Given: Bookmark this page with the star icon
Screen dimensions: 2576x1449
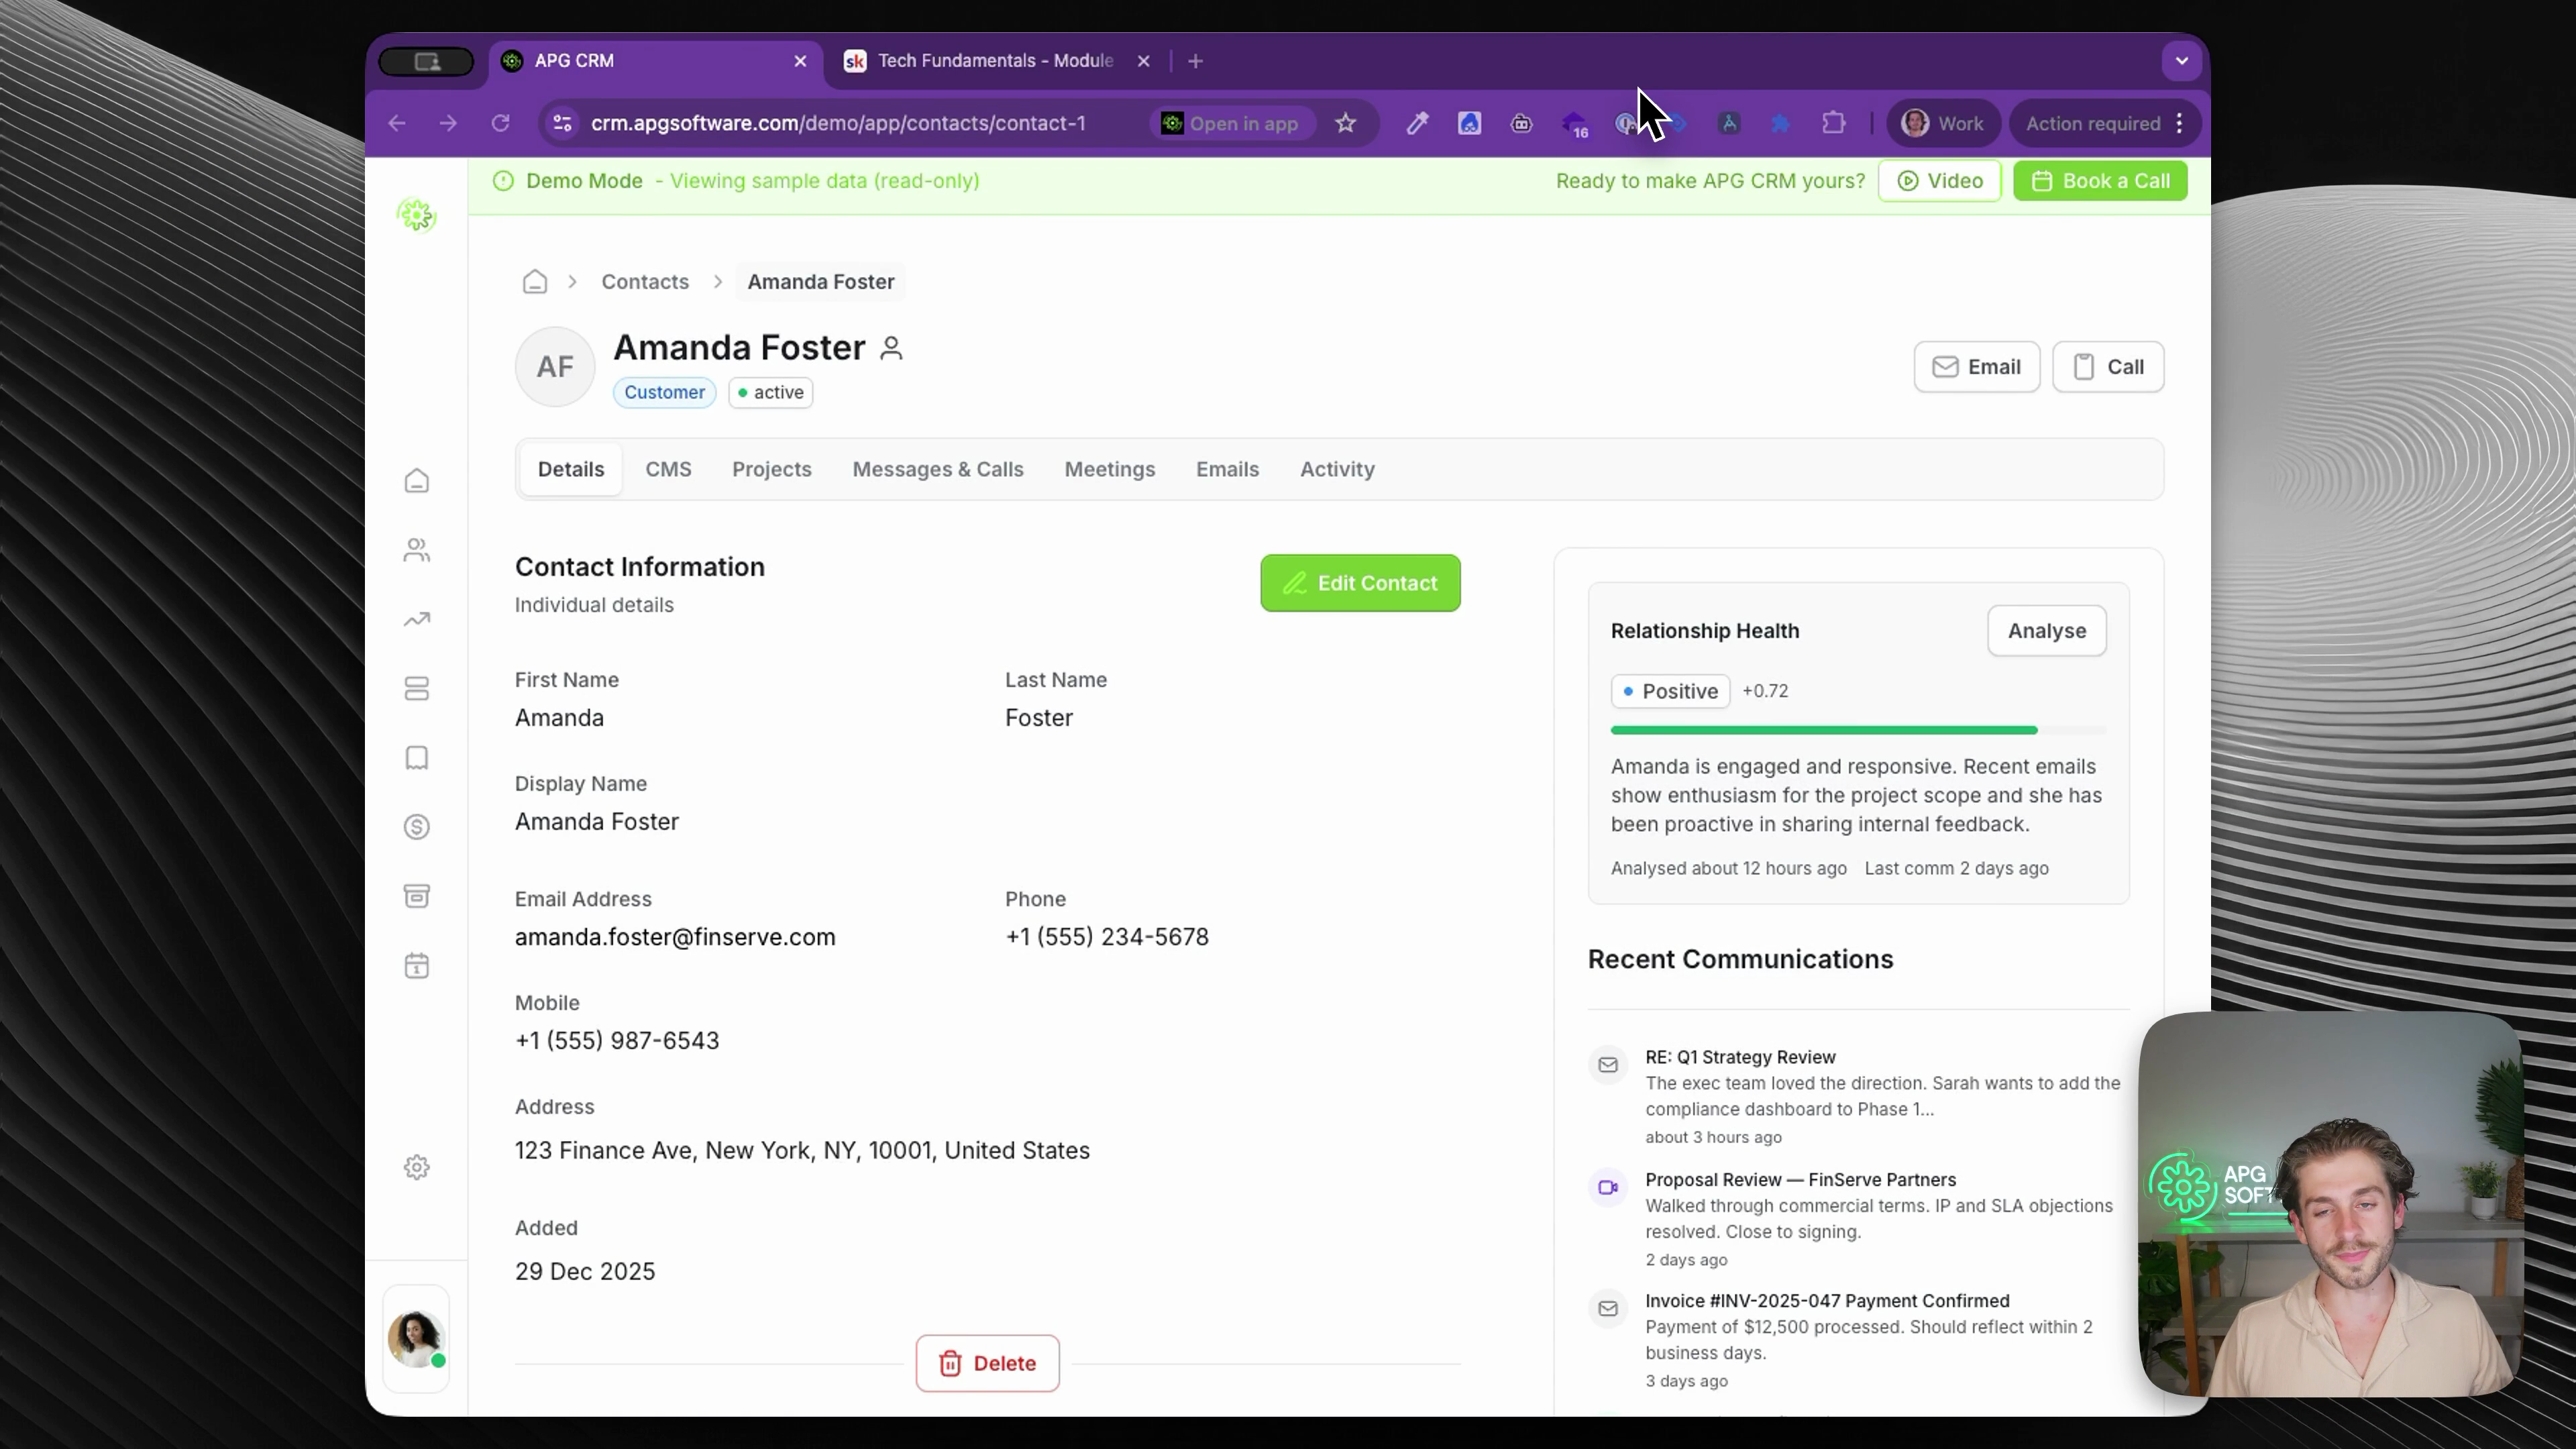Looking at the screenshot, I should (1346, 123).
